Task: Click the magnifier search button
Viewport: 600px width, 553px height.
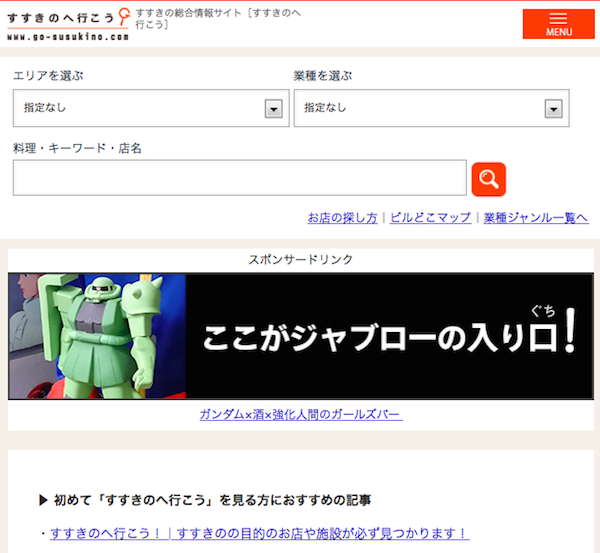Action: [x=488, y=179]
